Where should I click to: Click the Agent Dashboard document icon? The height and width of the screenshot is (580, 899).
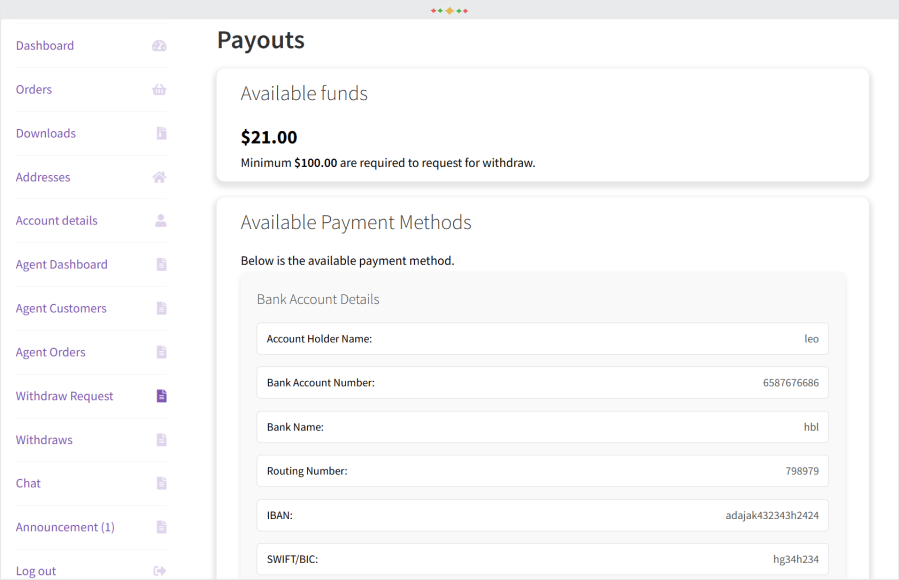(x=162, y=264)
